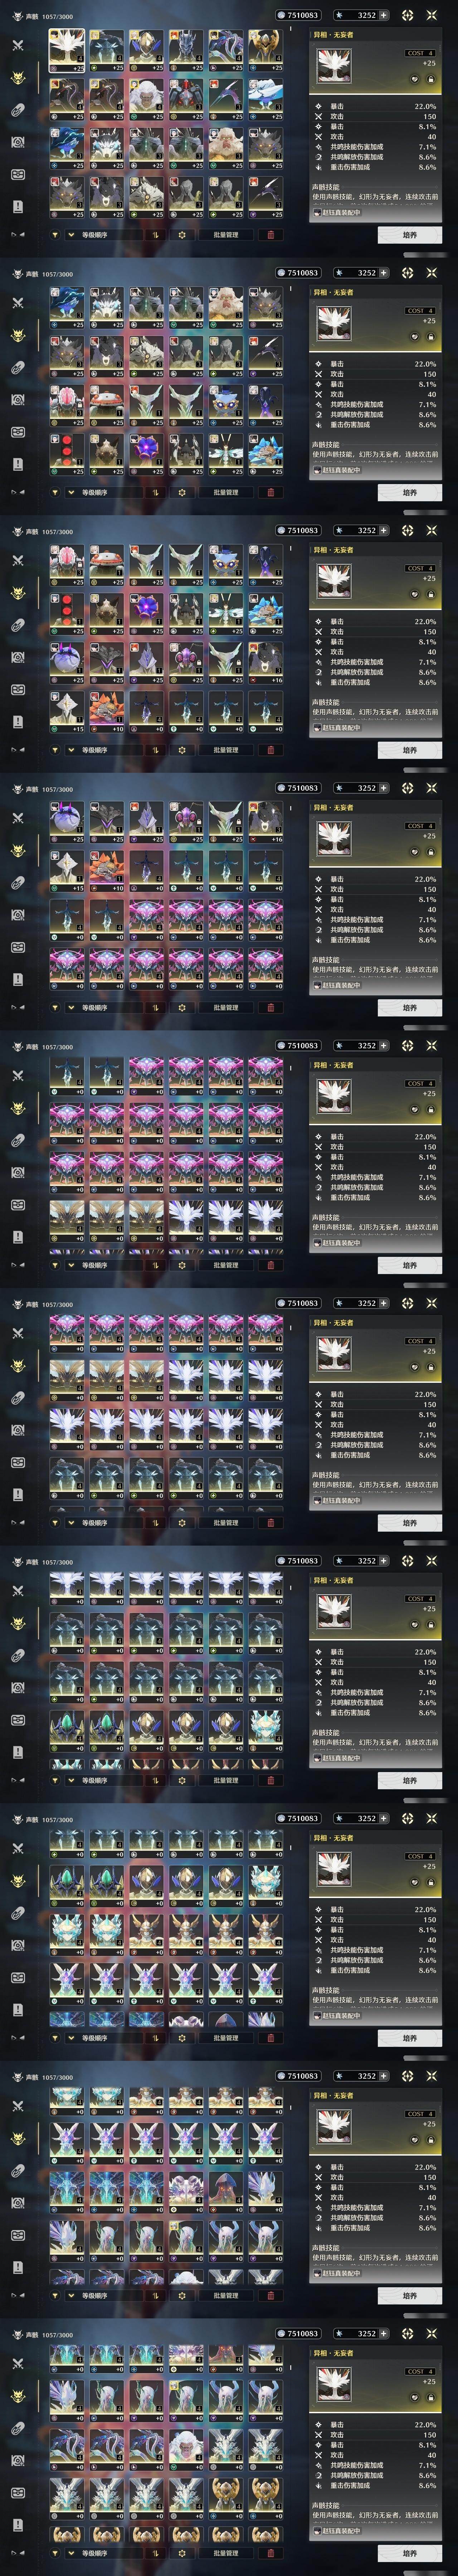Image resolution: width=458 pixels, height=2576 pixels.
Task: Select the first highlighted +25 echo thumbnail, top panel
Action: tap(67, 50)
